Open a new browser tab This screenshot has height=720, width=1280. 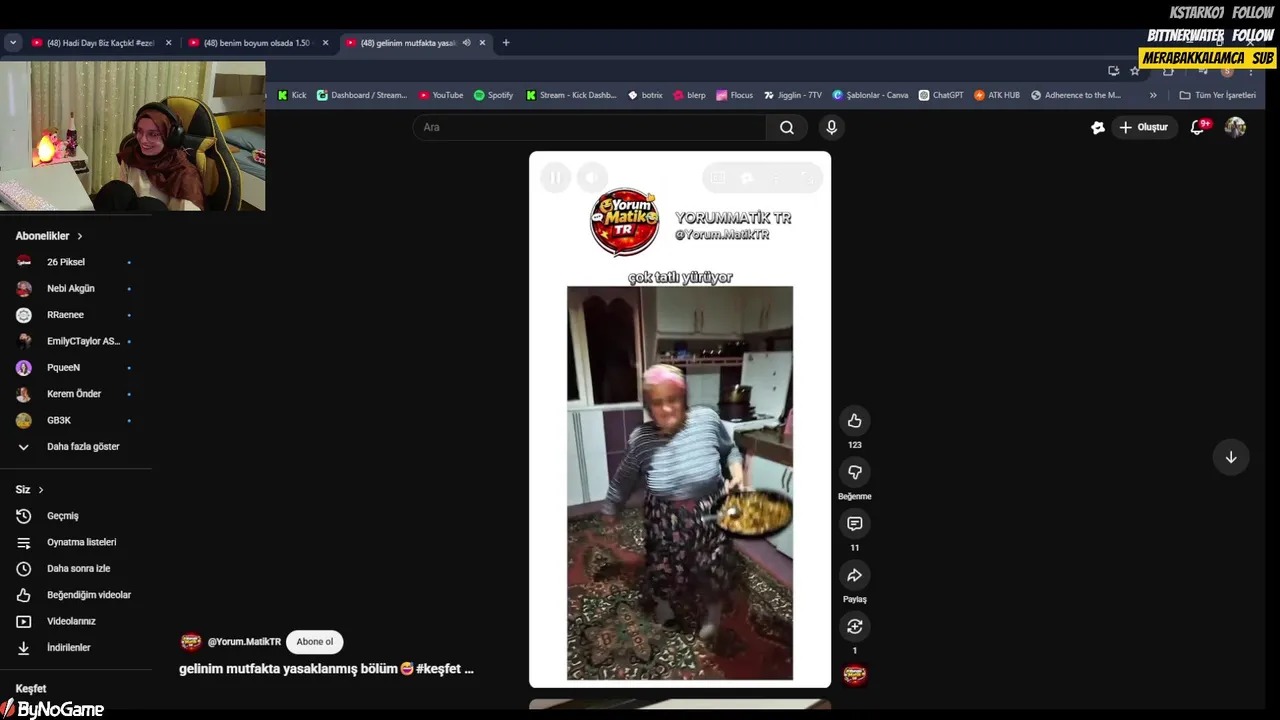tap(506, 43)
